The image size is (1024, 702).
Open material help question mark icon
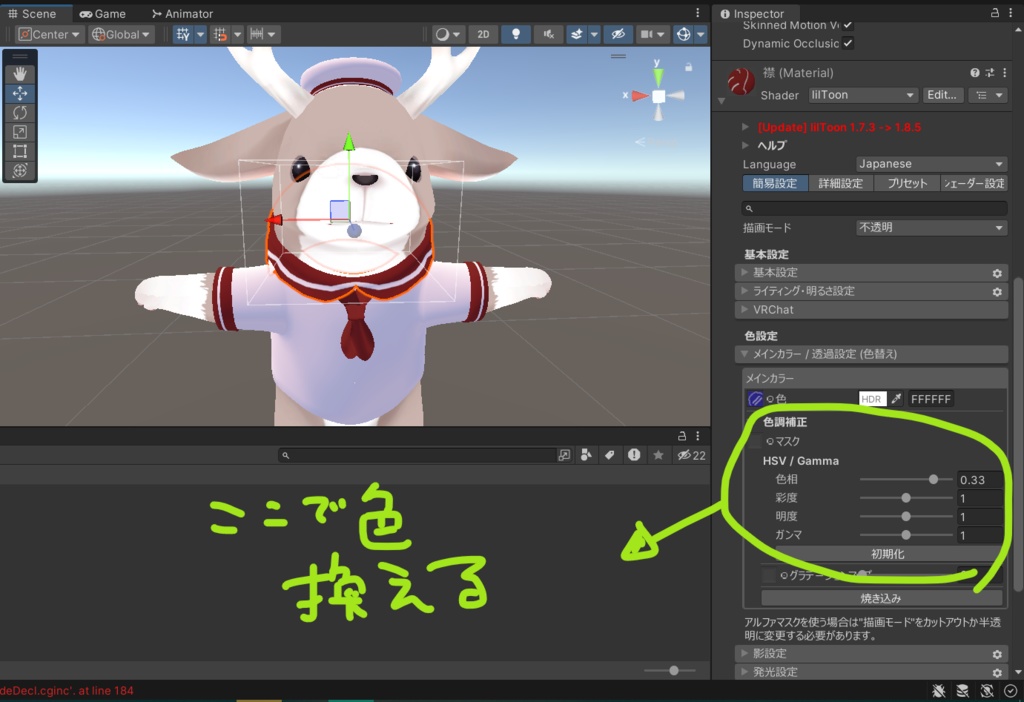click(974, 72)
